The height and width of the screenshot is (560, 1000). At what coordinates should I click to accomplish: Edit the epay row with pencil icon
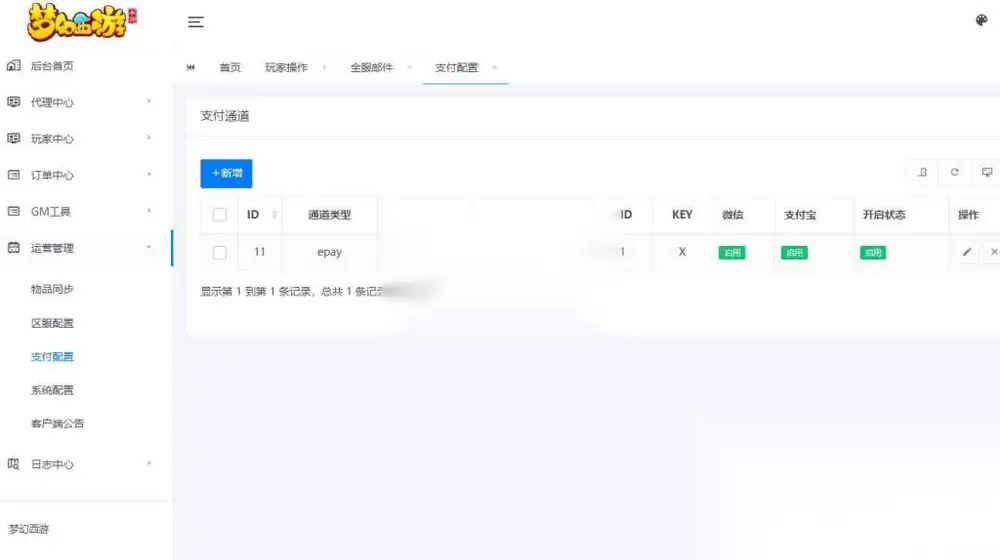(x=967, y=252)
